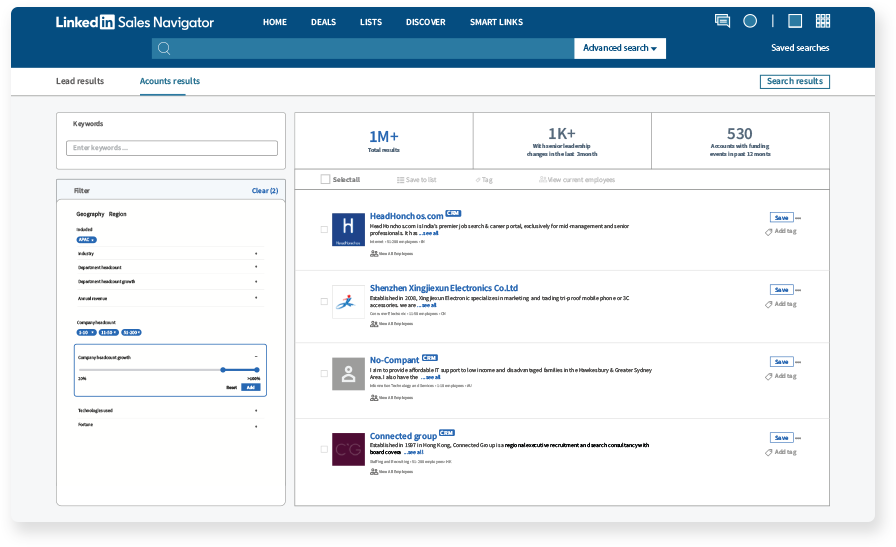Switch to Lead results tab
The width and height of the screenshot is (896, 547).
point(80,81)
